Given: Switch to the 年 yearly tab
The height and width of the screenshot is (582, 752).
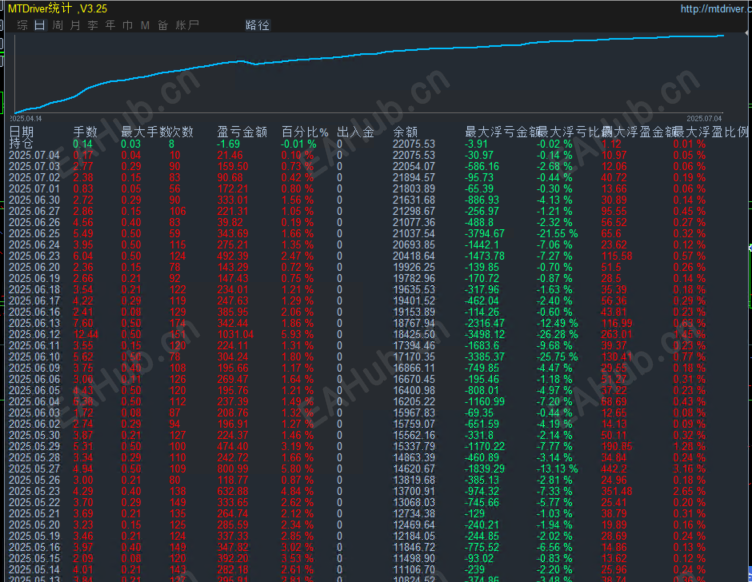Looking at the screenshot, I should tap(110, 25).
